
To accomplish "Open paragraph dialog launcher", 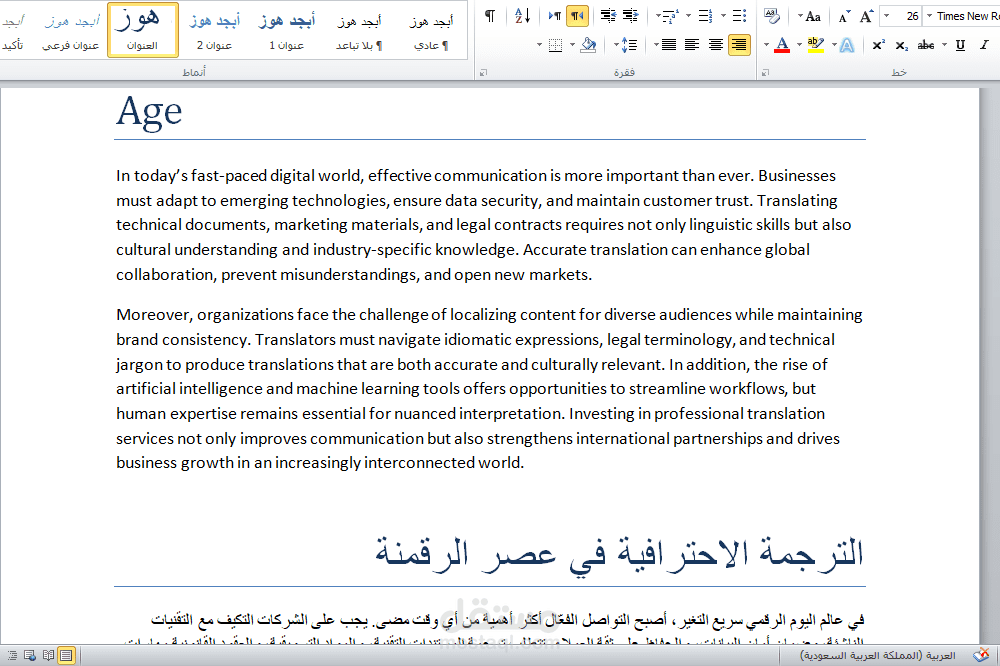I will coord(483,73).
